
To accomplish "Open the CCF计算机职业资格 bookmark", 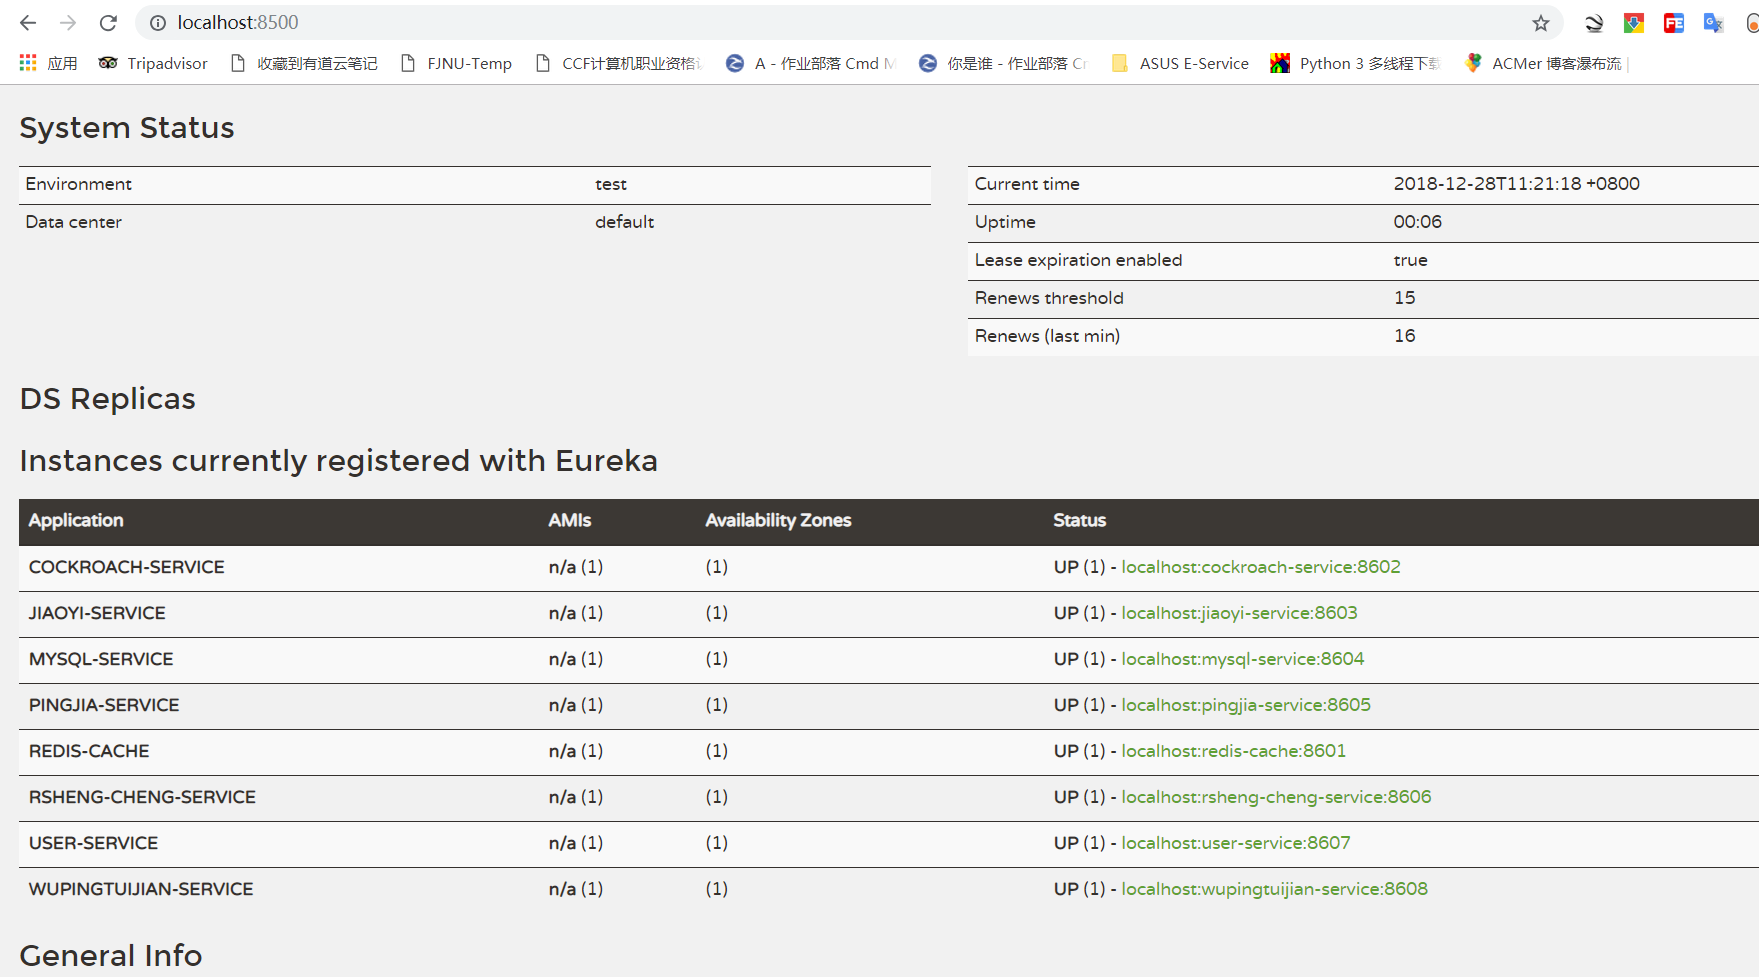I will click(619, 63).
